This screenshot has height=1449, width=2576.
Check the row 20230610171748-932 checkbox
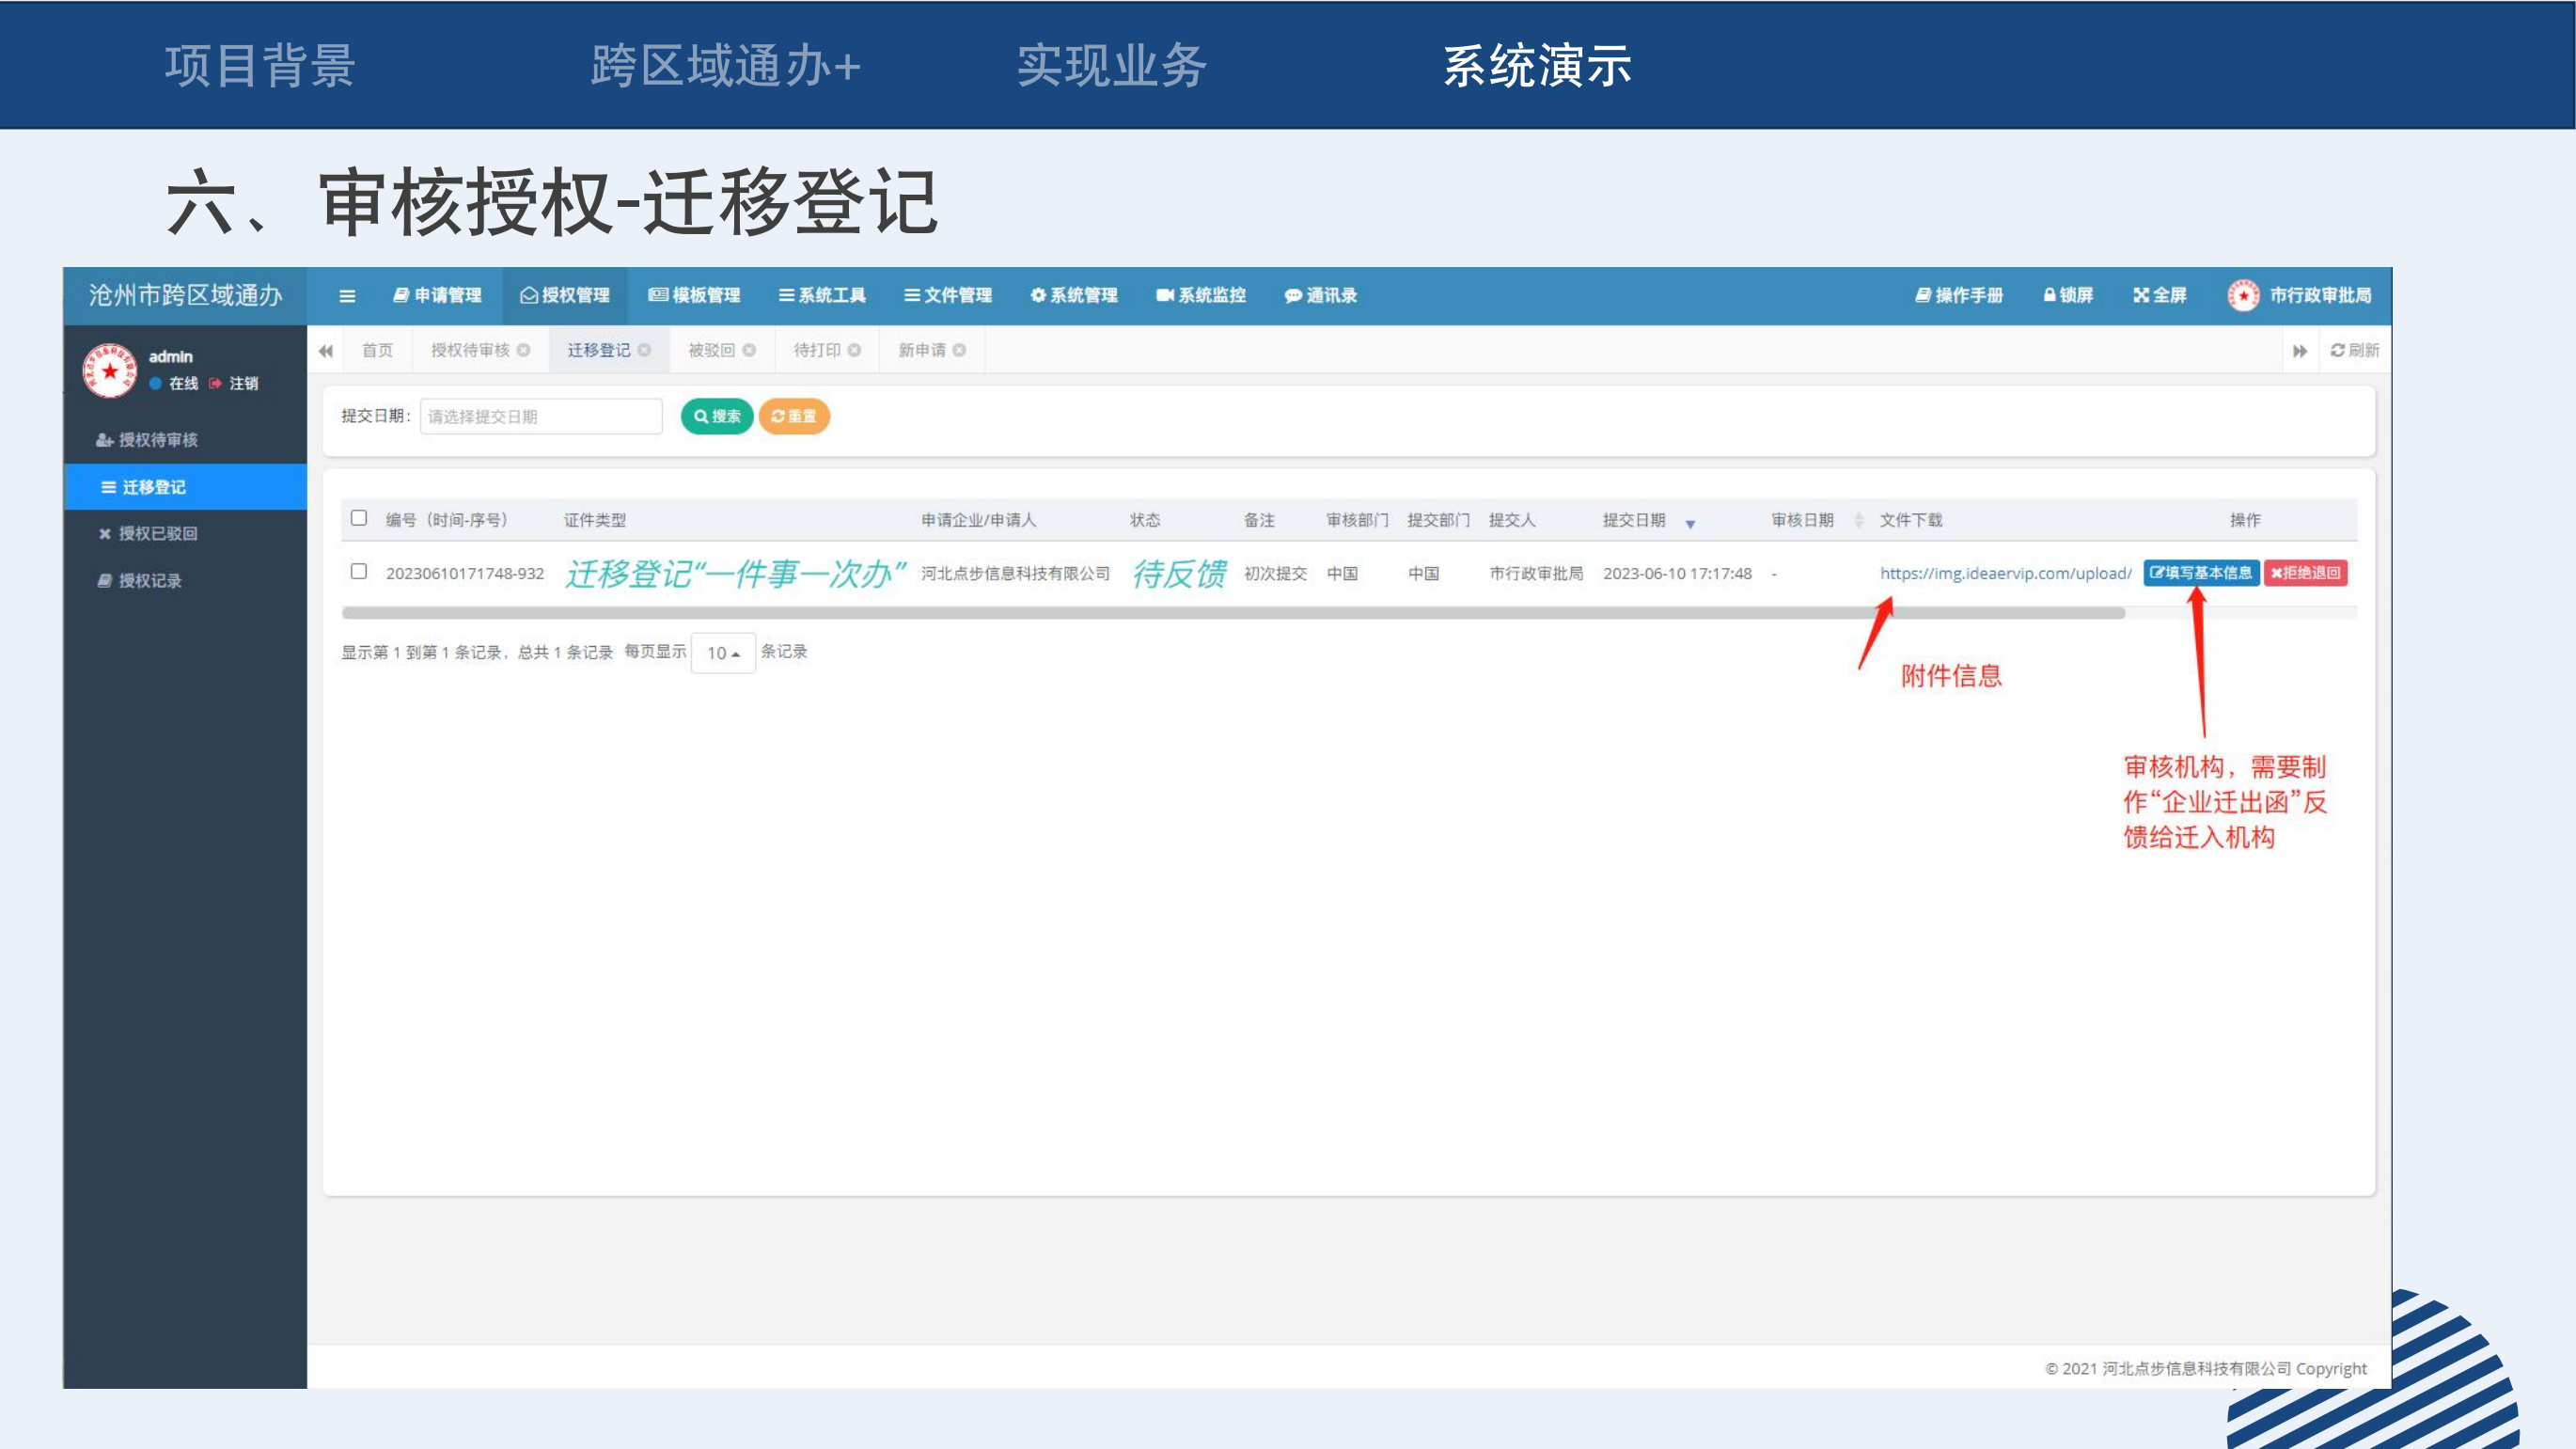coord(359,571)
